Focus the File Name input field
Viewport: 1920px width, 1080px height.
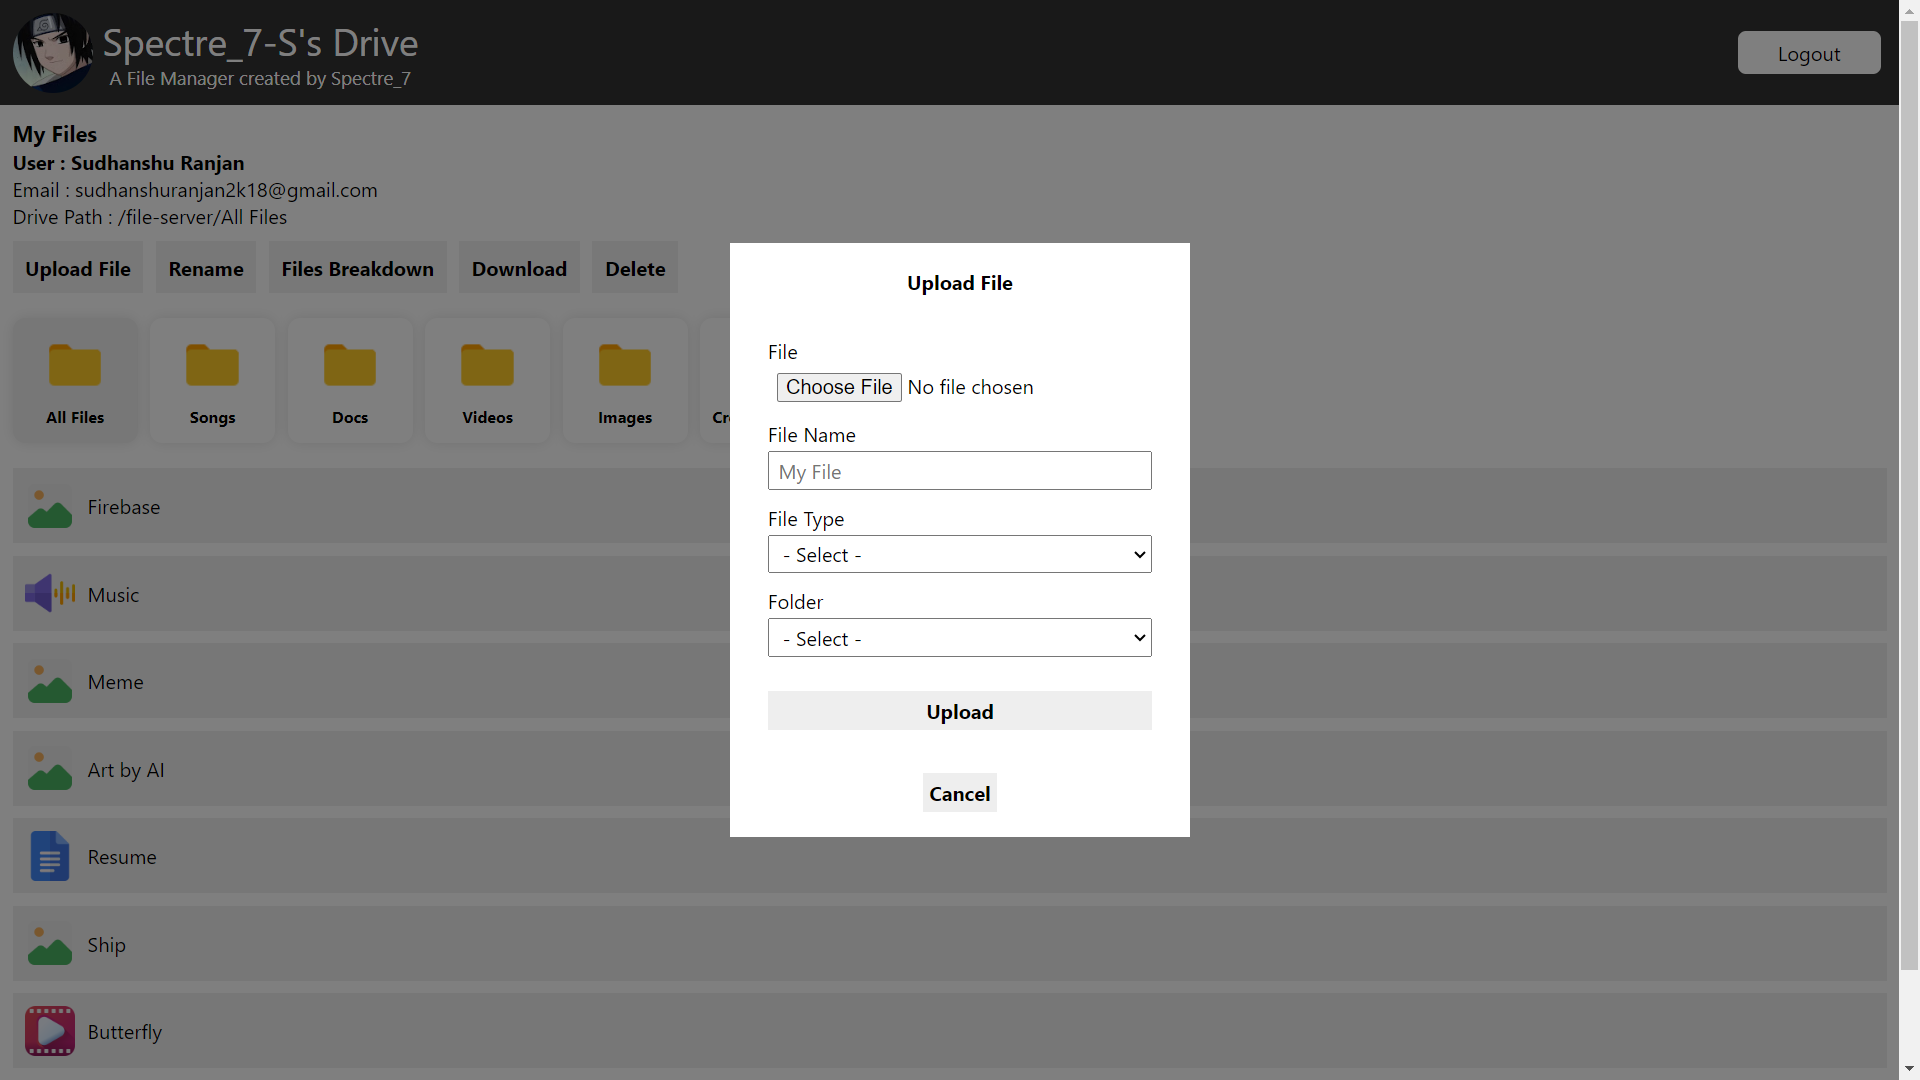pyautogui.click(x=960, y=471)
